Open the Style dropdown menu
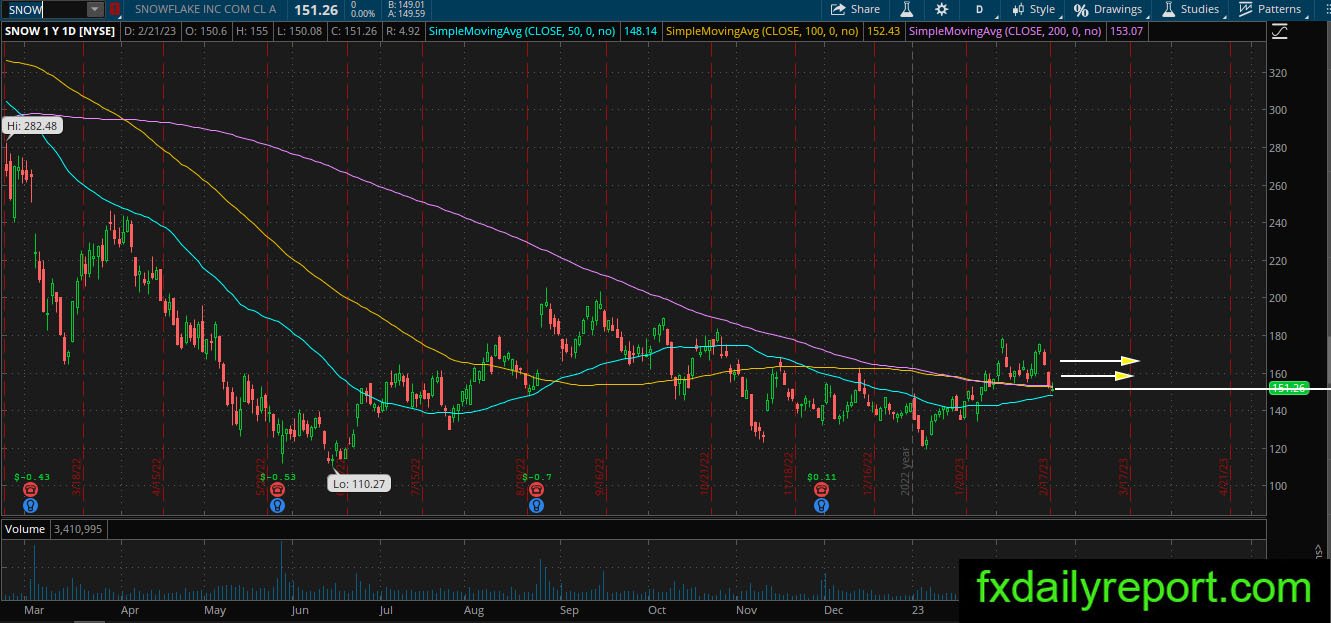 (x=1034, y=9)
